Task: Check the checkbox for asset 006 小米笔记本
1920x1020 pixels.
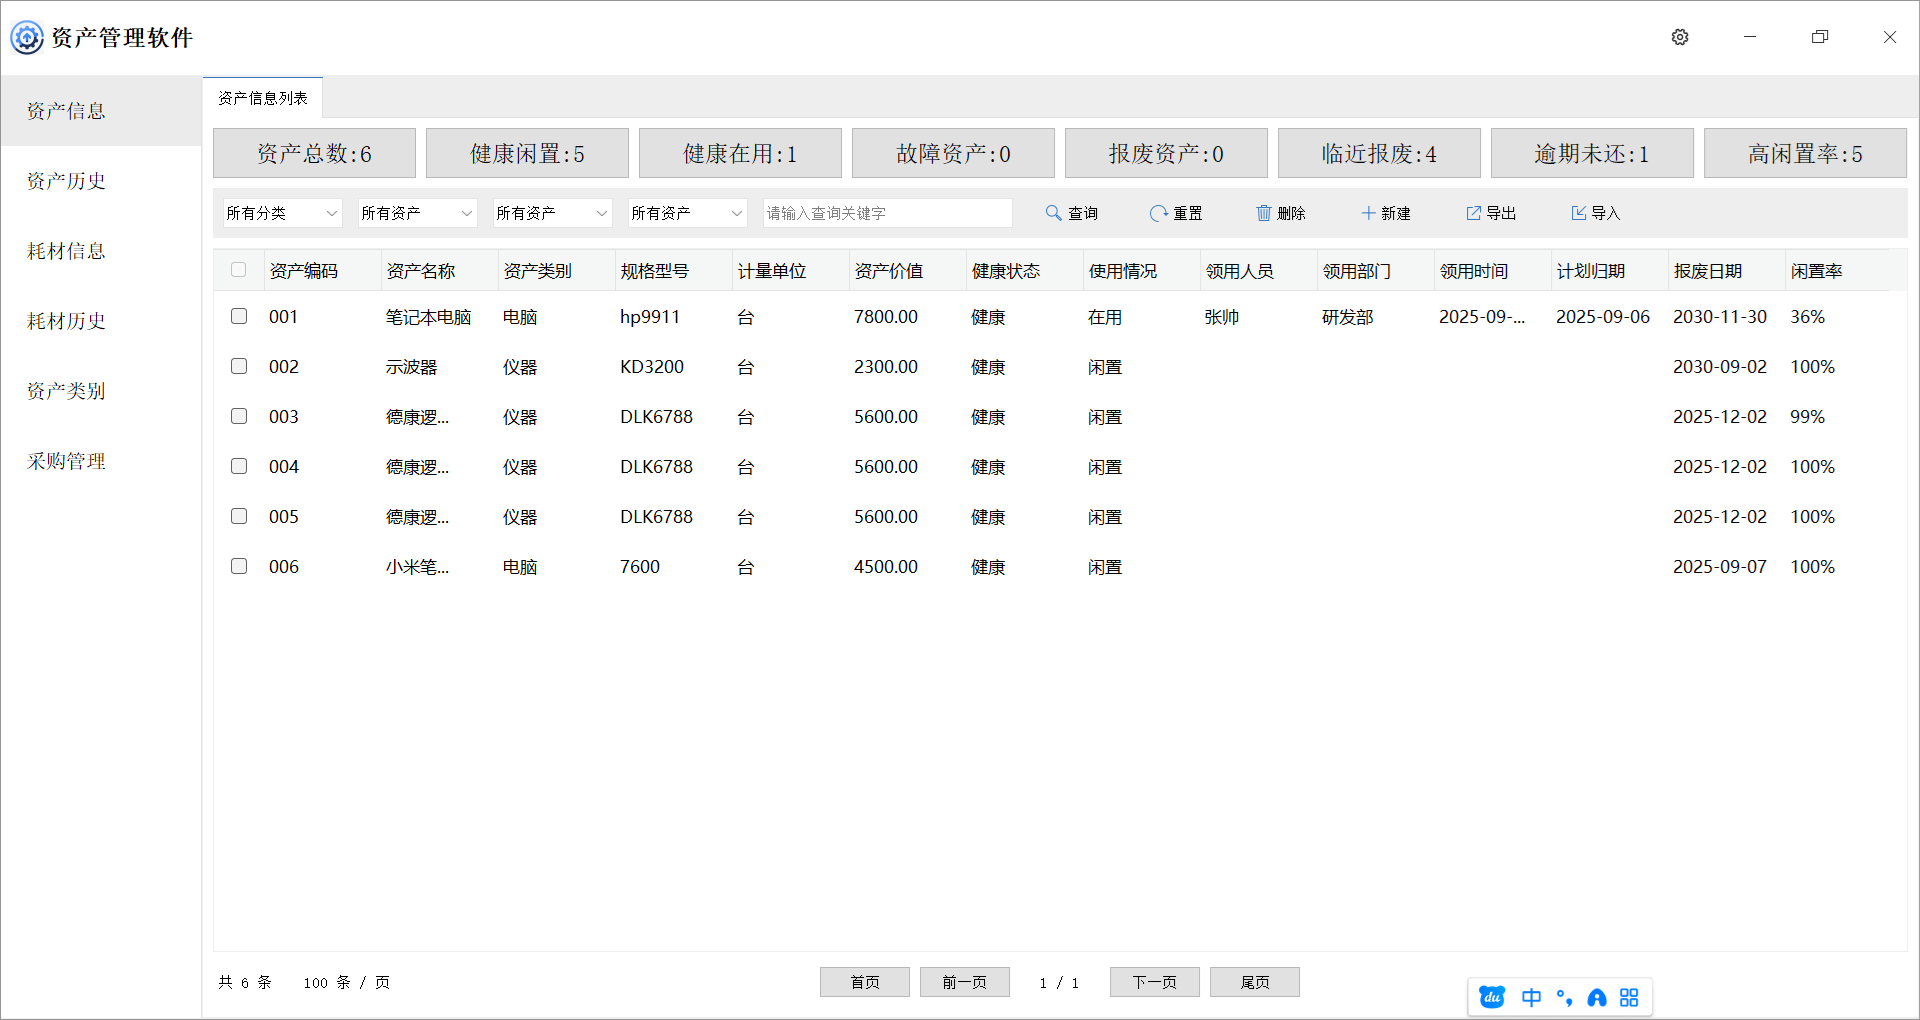Action: [x=238, y=566]
